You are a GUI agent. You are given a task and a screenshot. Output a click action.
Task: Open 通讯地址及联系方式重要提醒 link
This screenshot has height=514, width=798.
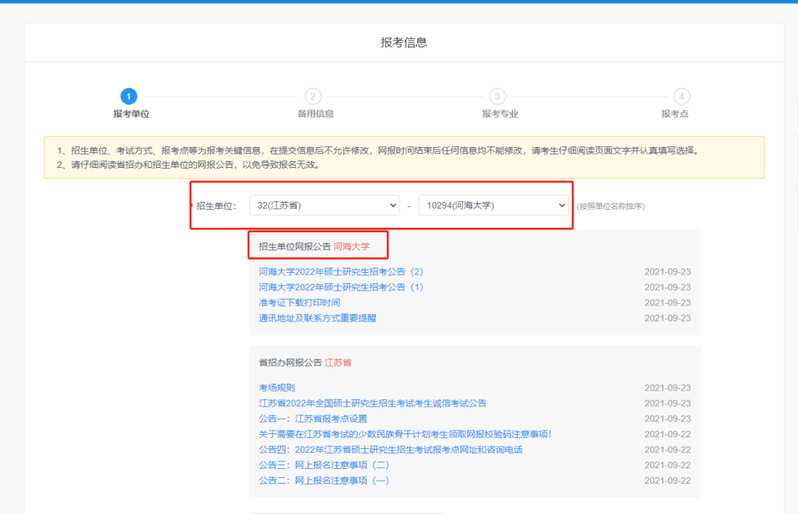click(x=317, y=318)
